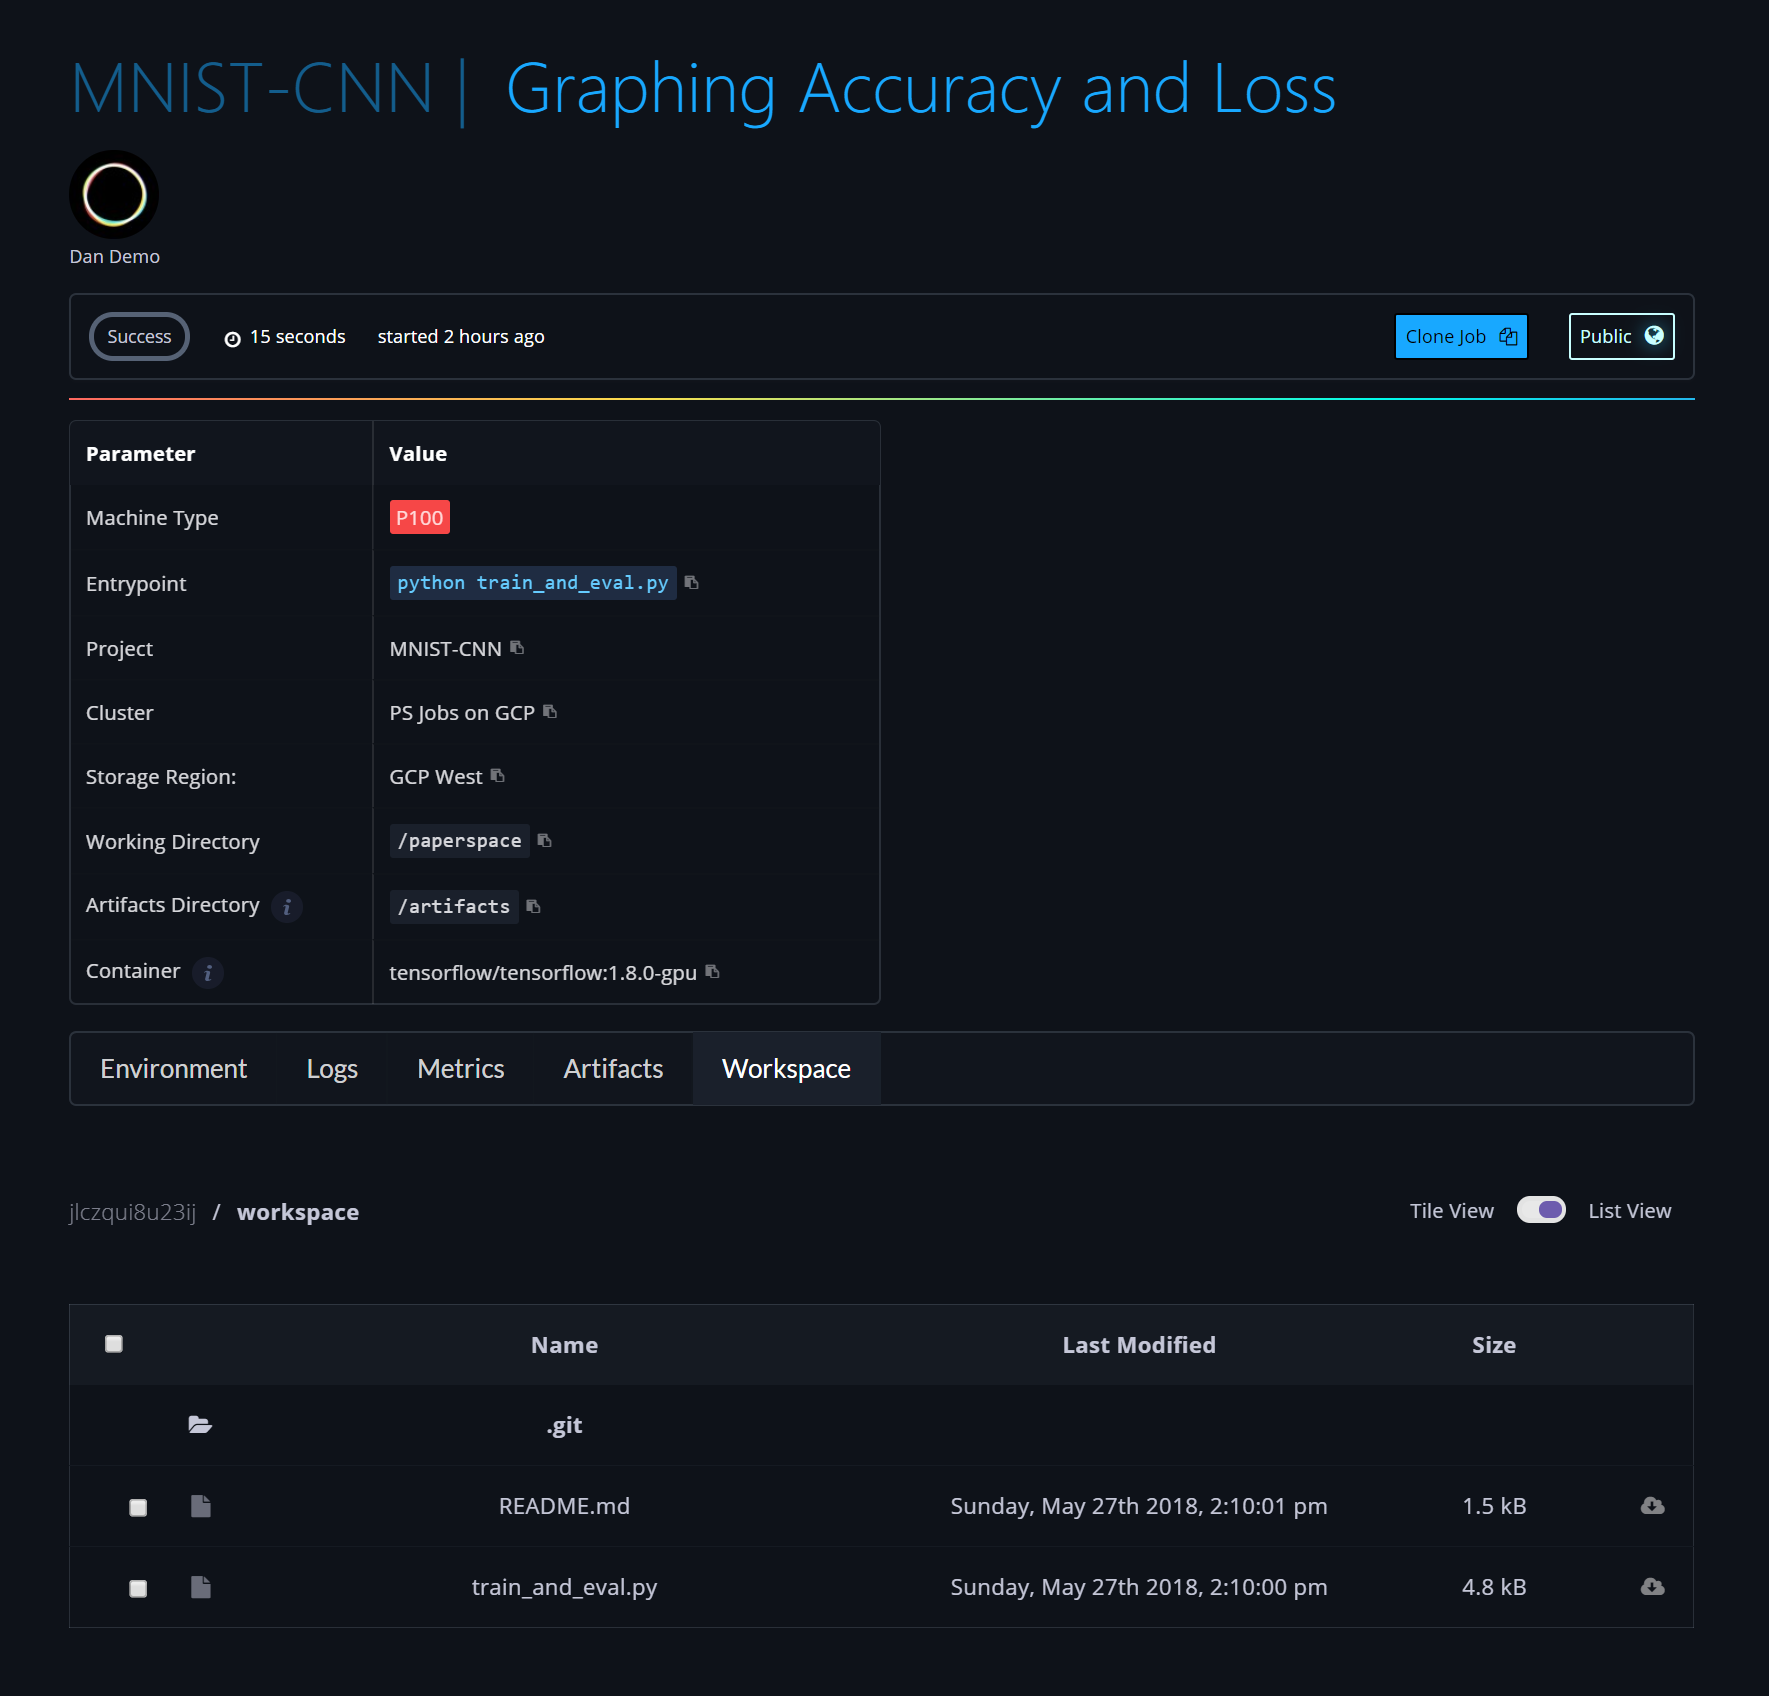Sort files by Size column header

coord(1494,1345)
